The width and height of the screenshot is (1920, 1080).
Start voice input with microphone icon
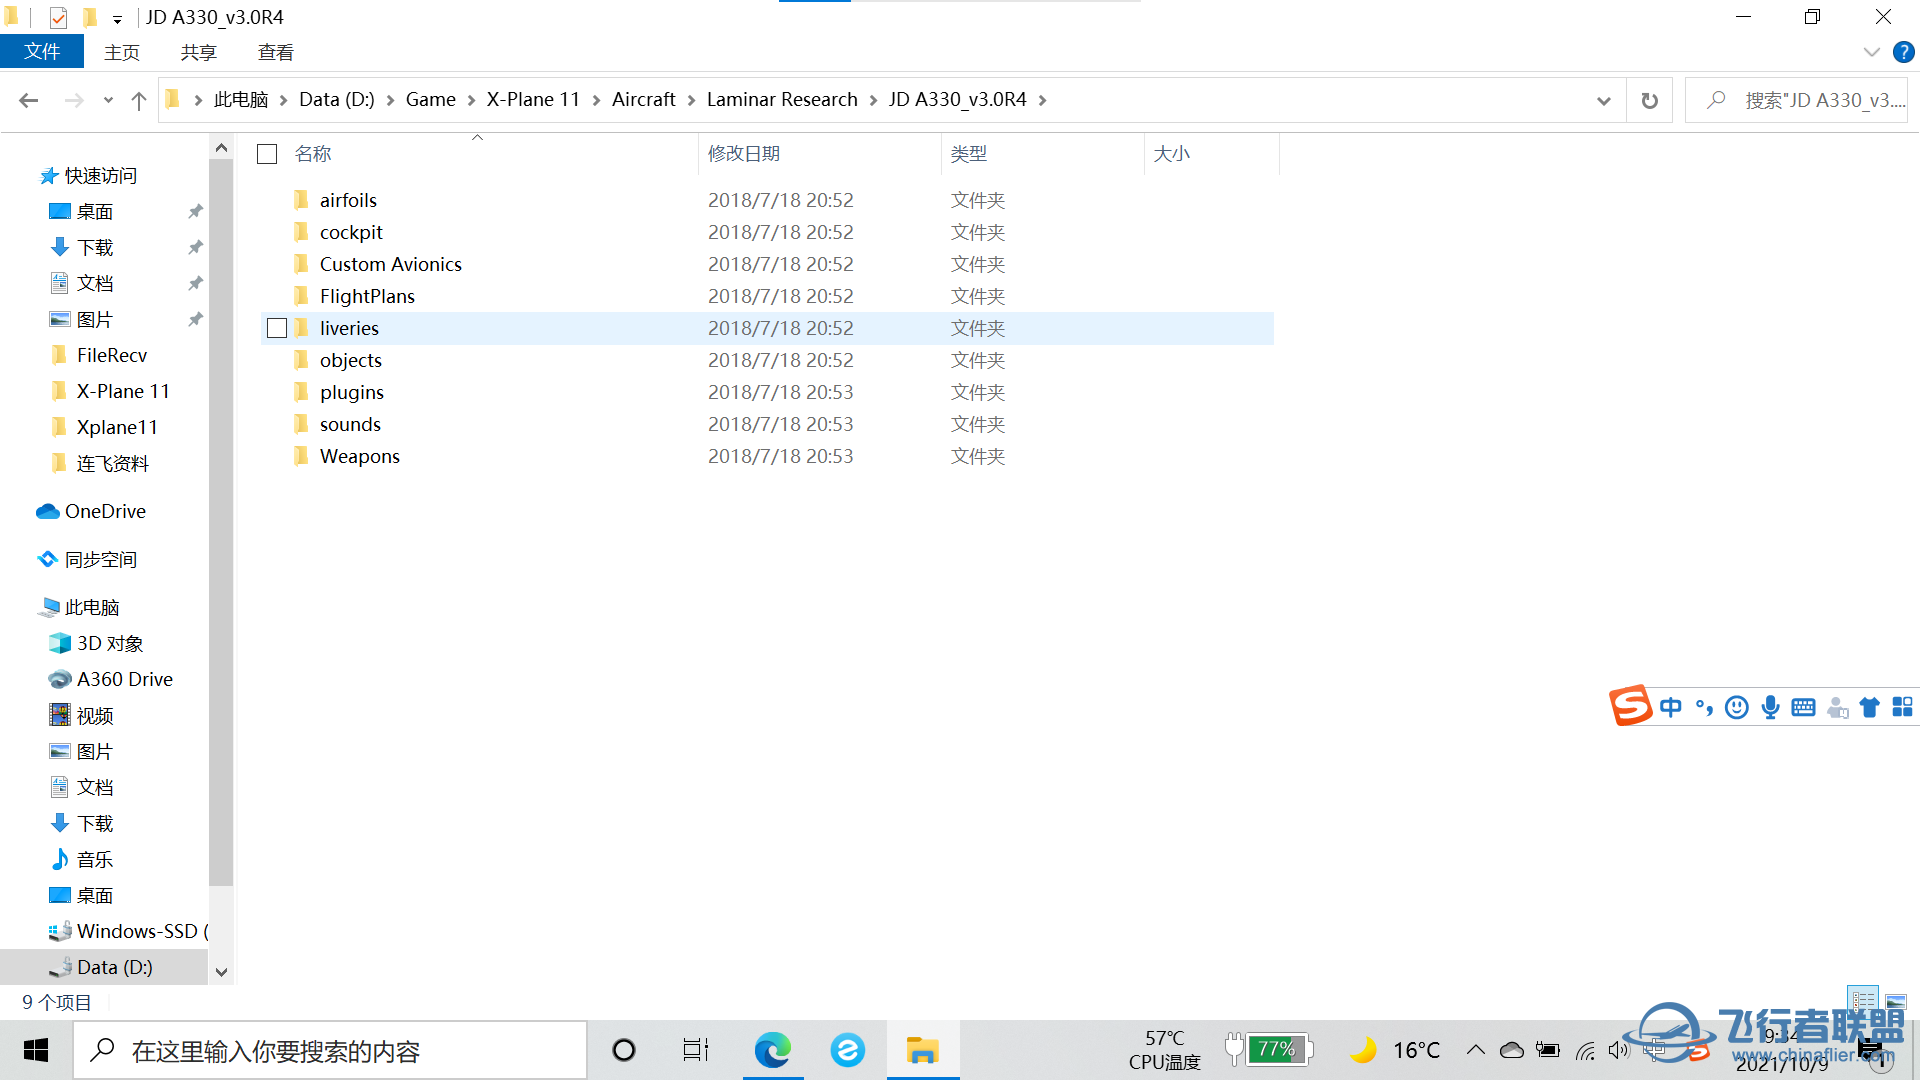[1770, 708]
